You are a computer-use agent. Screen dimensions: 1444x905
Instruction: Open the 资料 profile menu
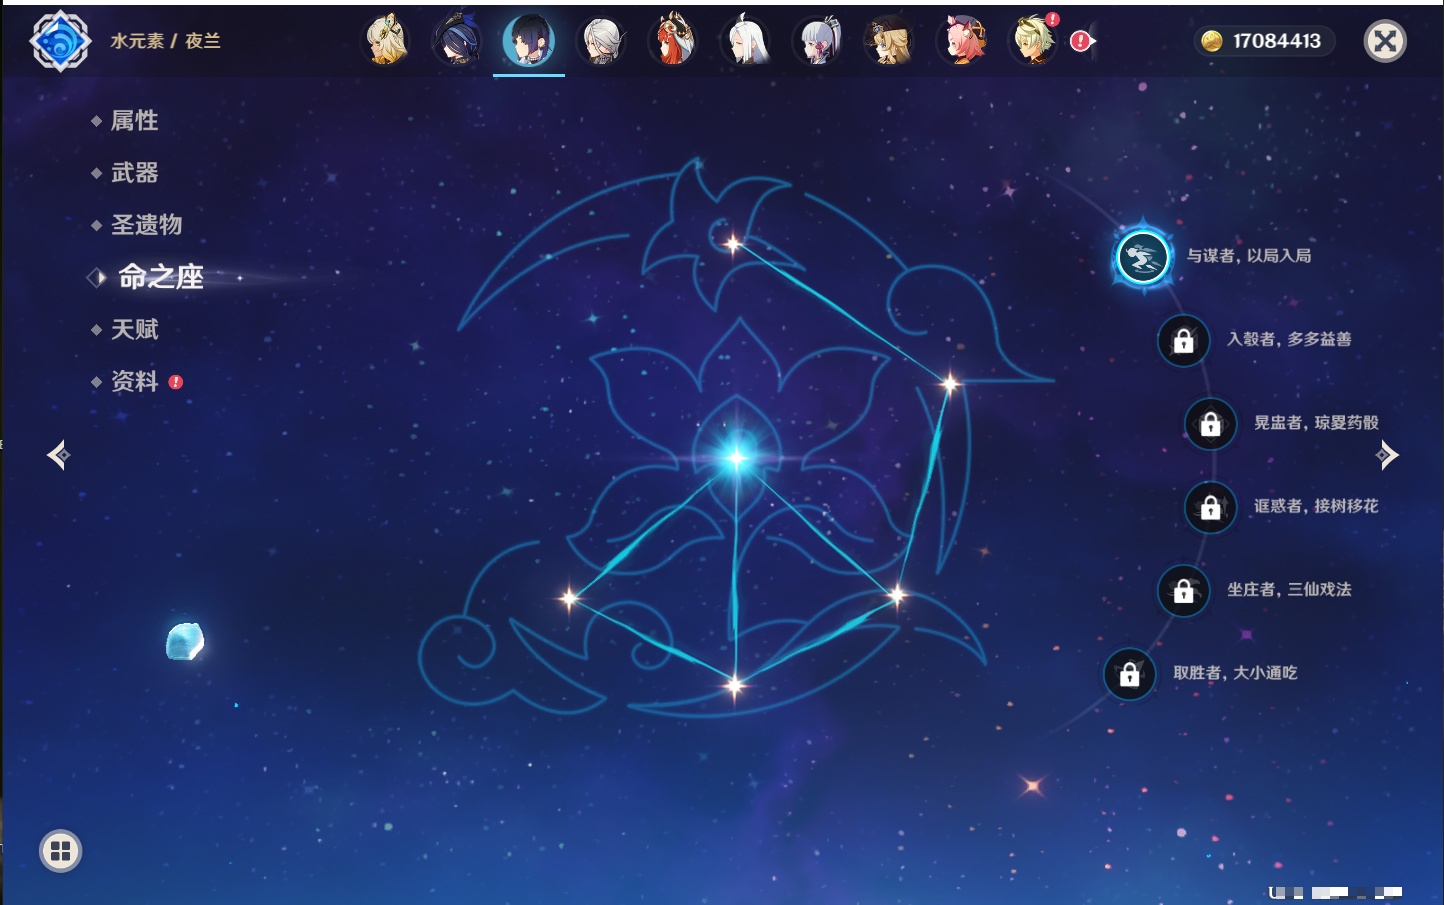[134, 381]
